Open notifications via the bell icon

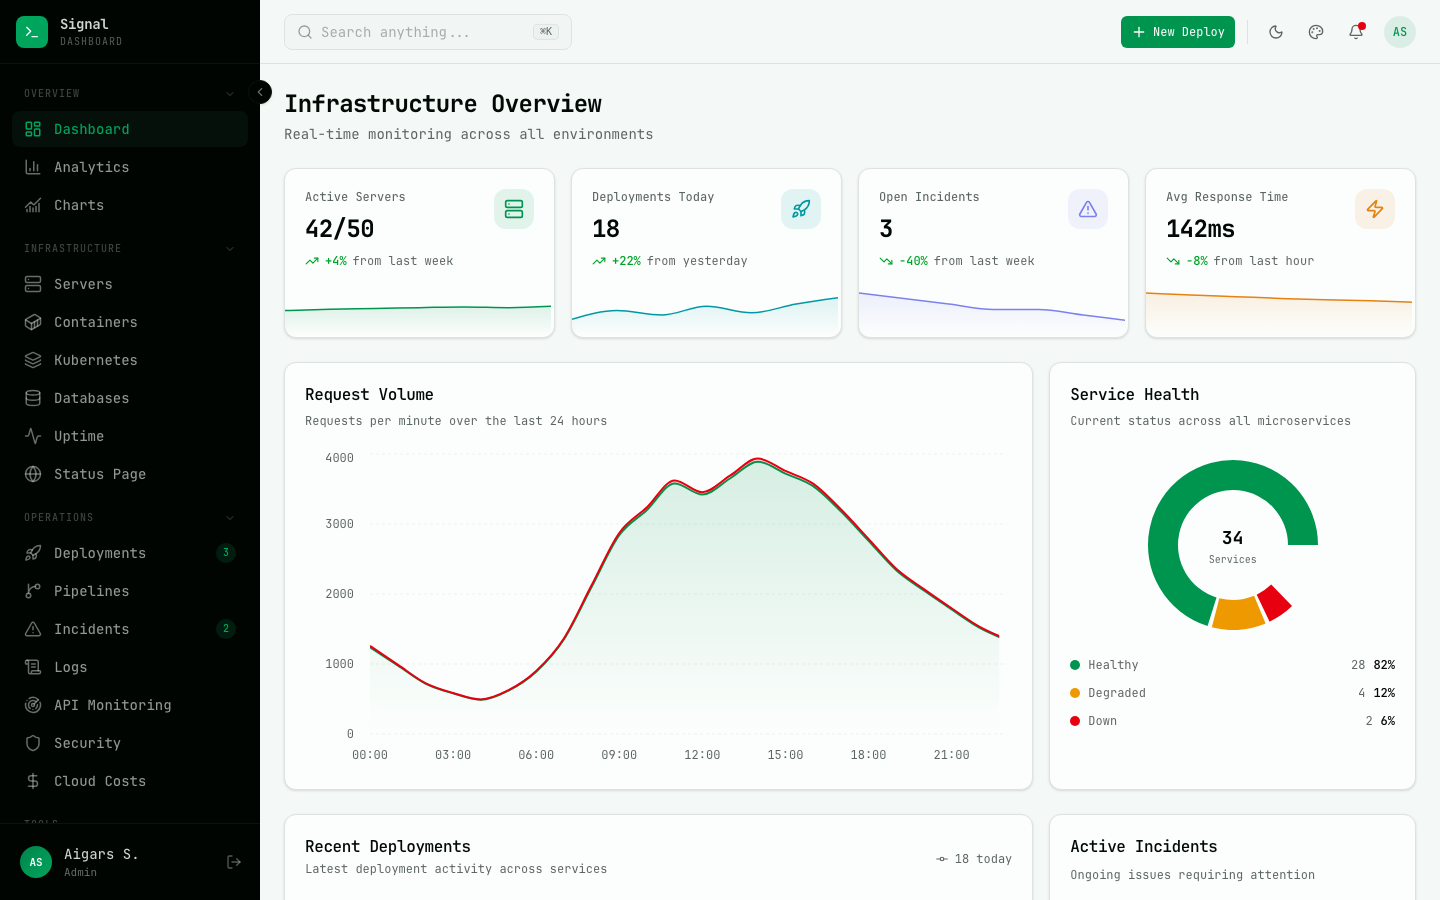(x=1356, y=31)
